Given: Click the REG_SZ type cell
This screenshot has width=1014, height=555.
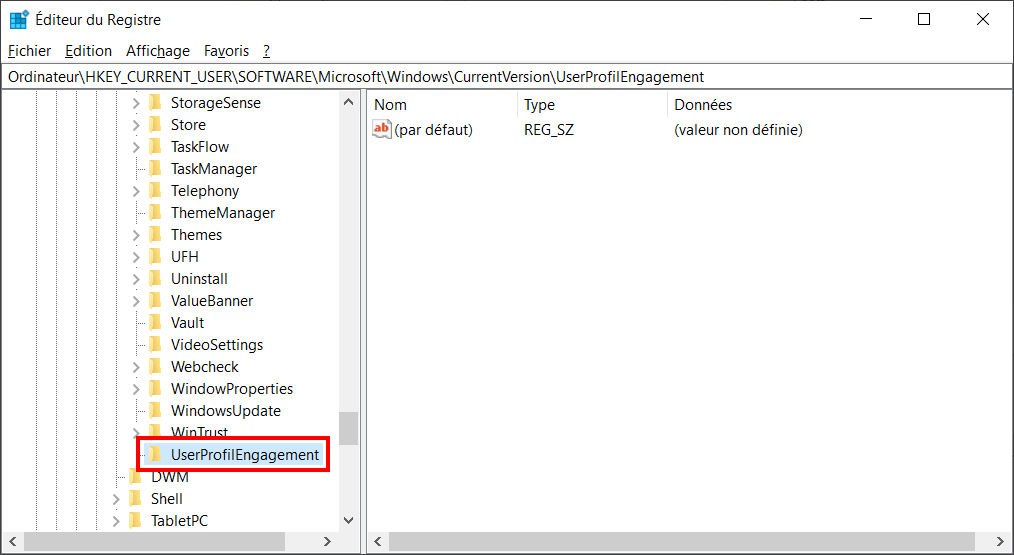Looking at the screenshot, I should pos(548,129).
